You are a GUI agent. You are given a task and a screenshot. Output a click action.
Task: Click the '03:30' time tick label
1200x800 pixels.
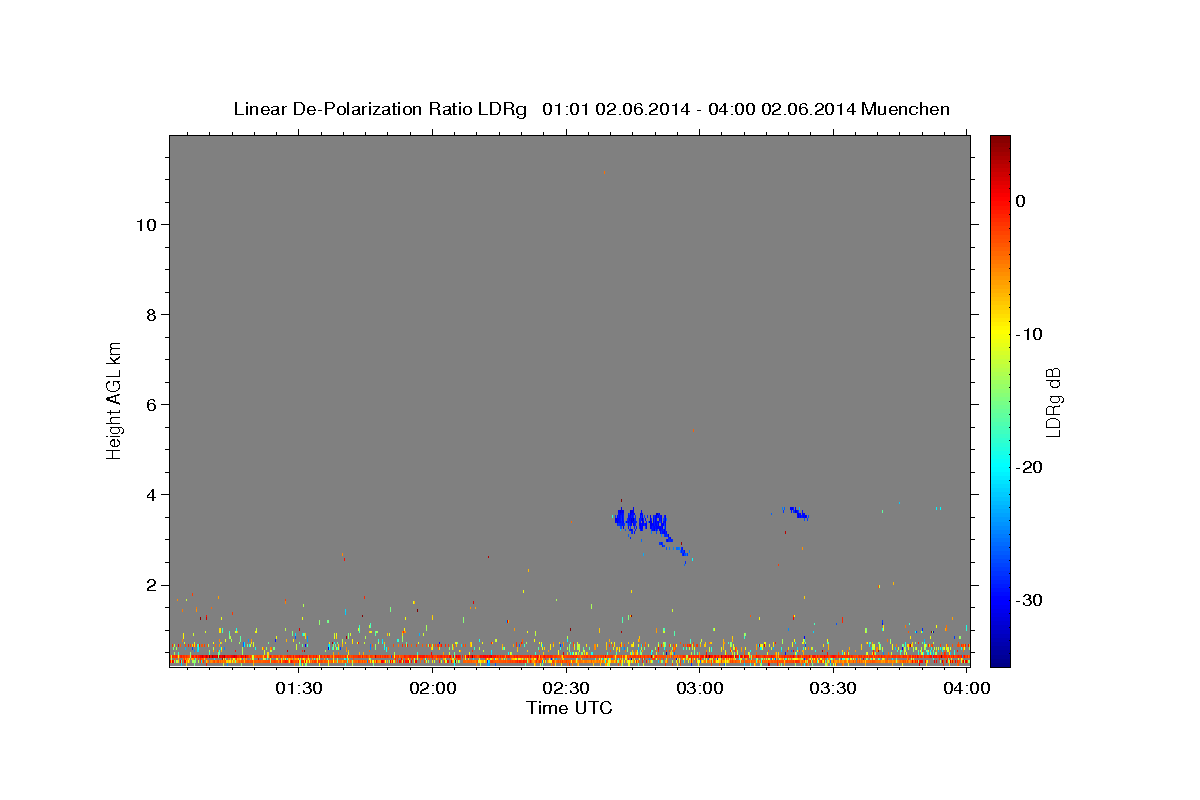[x=833, y=688]
